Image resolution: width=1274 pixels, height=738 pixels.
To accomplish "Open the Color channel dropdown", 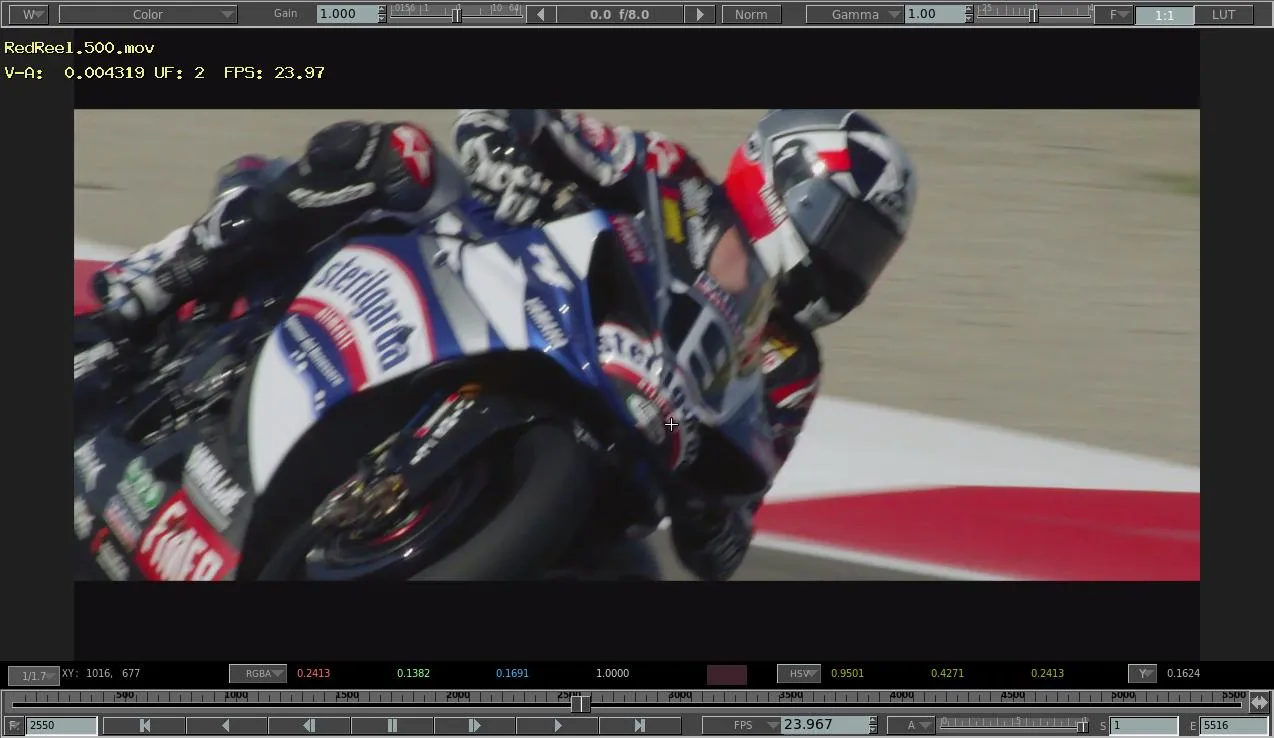I will tap(148, 14).
